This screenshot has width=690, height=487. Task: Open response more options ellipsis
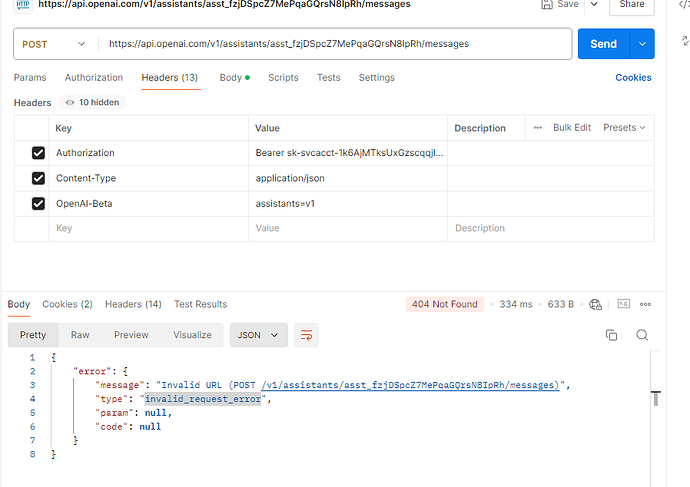point(646,304)
